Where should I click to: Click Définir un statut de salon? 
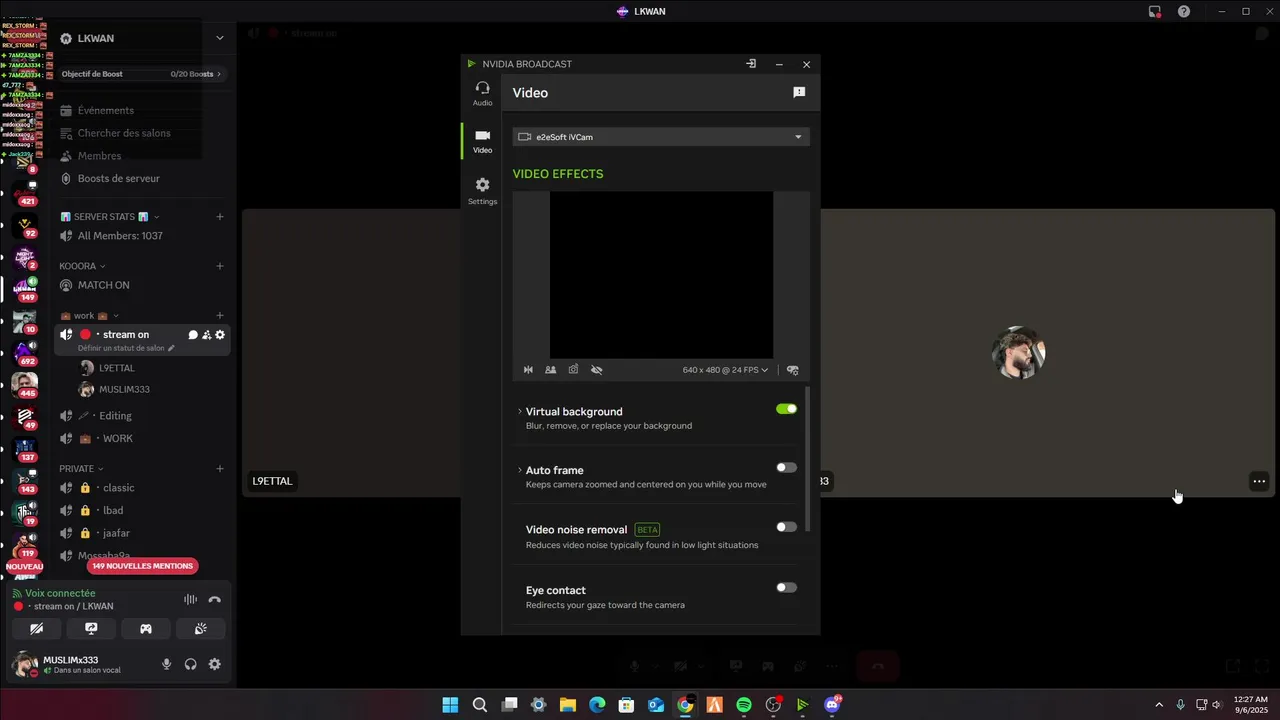pyautogui.click(x=126, y=348)
